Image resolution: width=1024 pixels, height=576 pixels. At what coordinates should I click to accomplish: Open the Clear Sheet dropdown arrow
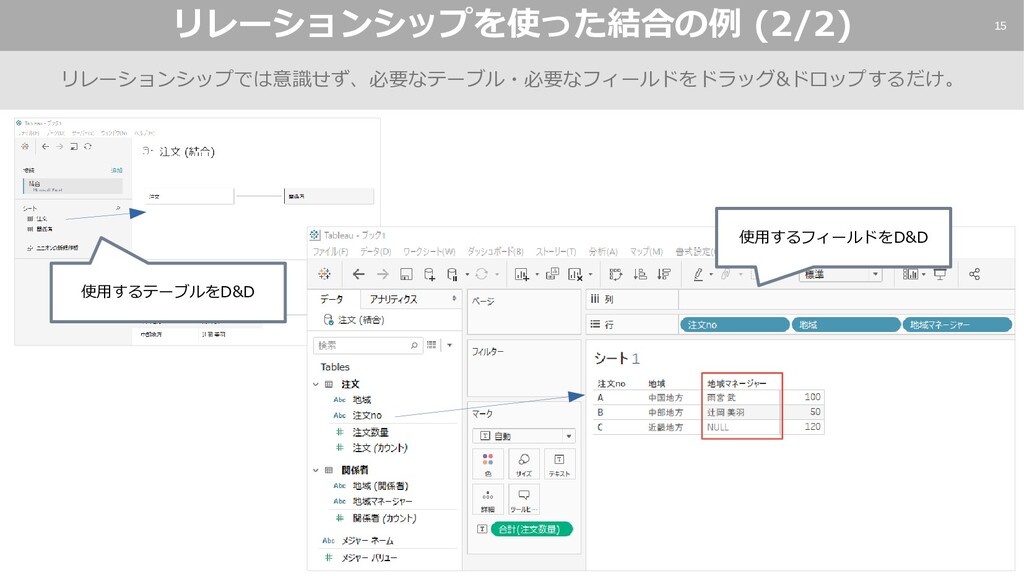pos(590,275)
